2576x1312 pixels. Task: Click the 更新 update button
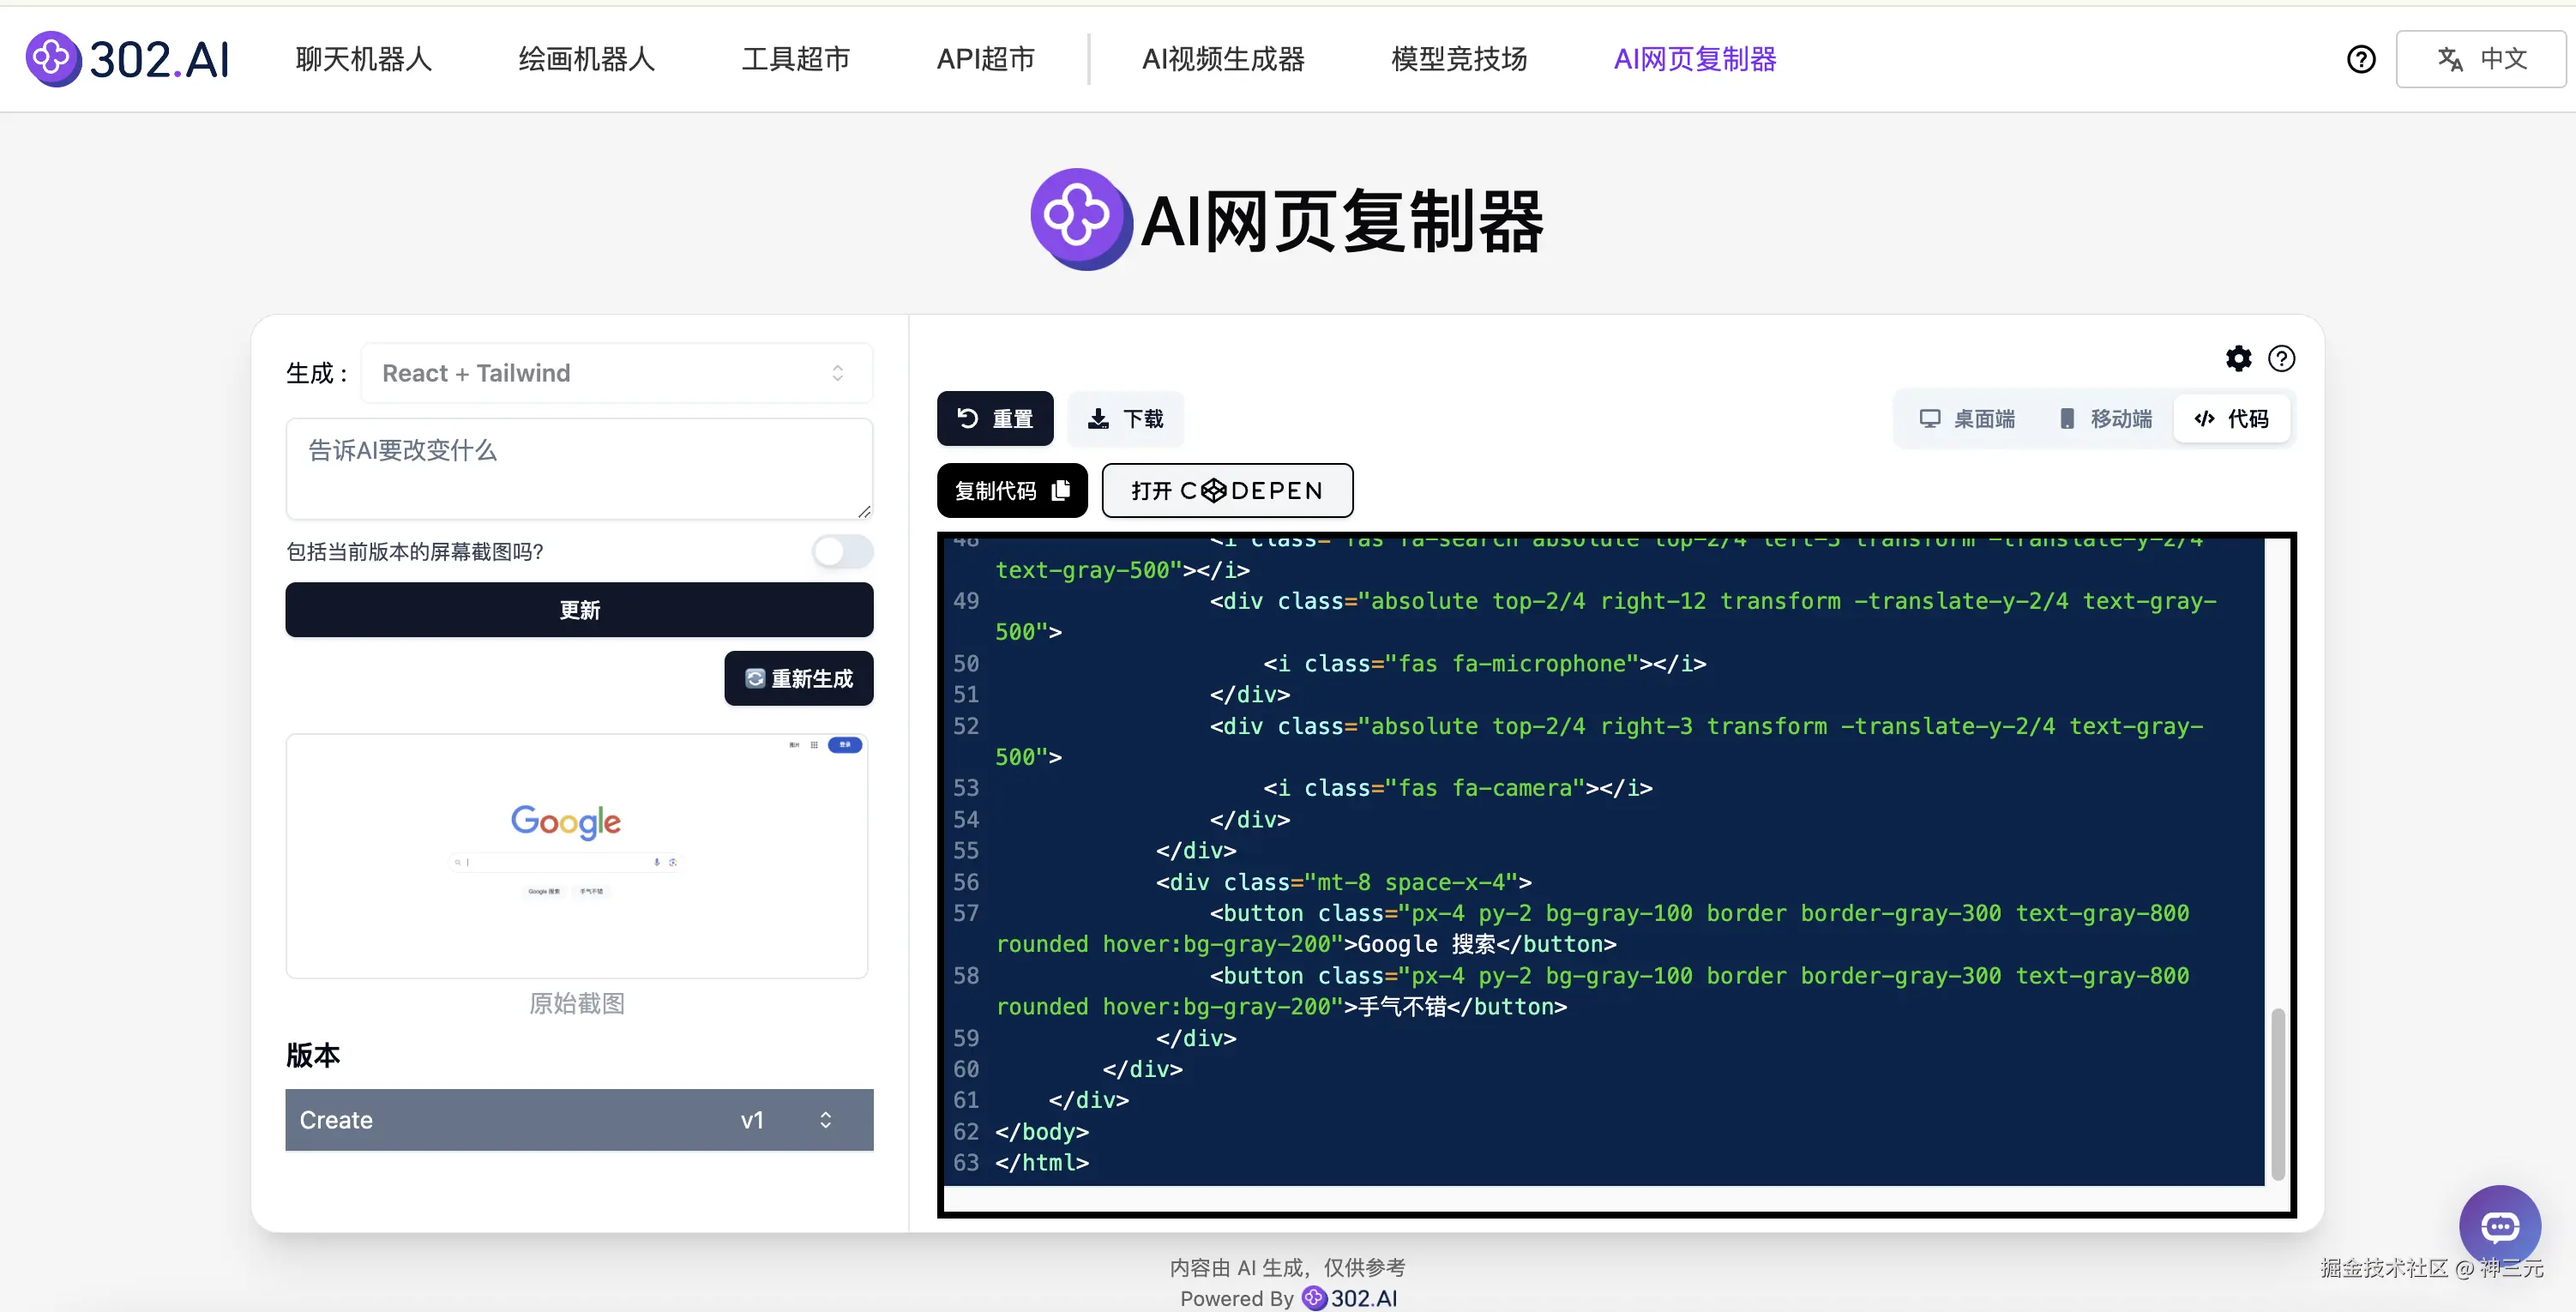(579, 610)
